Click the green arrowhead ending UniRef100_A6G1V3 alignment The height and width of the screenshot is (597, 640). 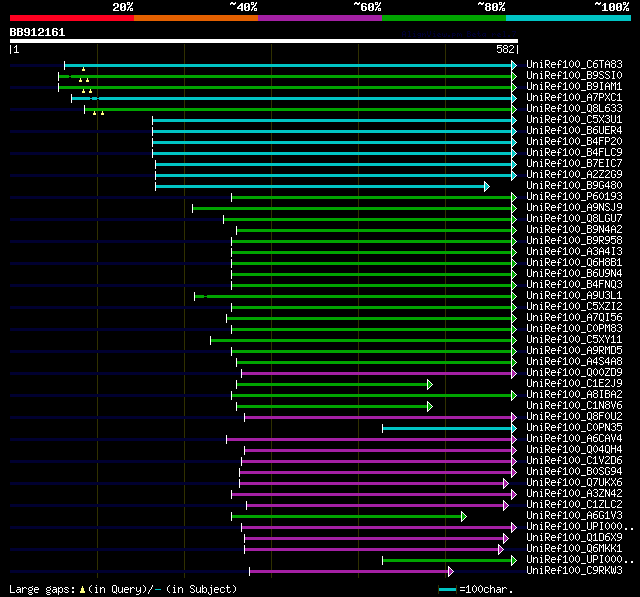464,517
